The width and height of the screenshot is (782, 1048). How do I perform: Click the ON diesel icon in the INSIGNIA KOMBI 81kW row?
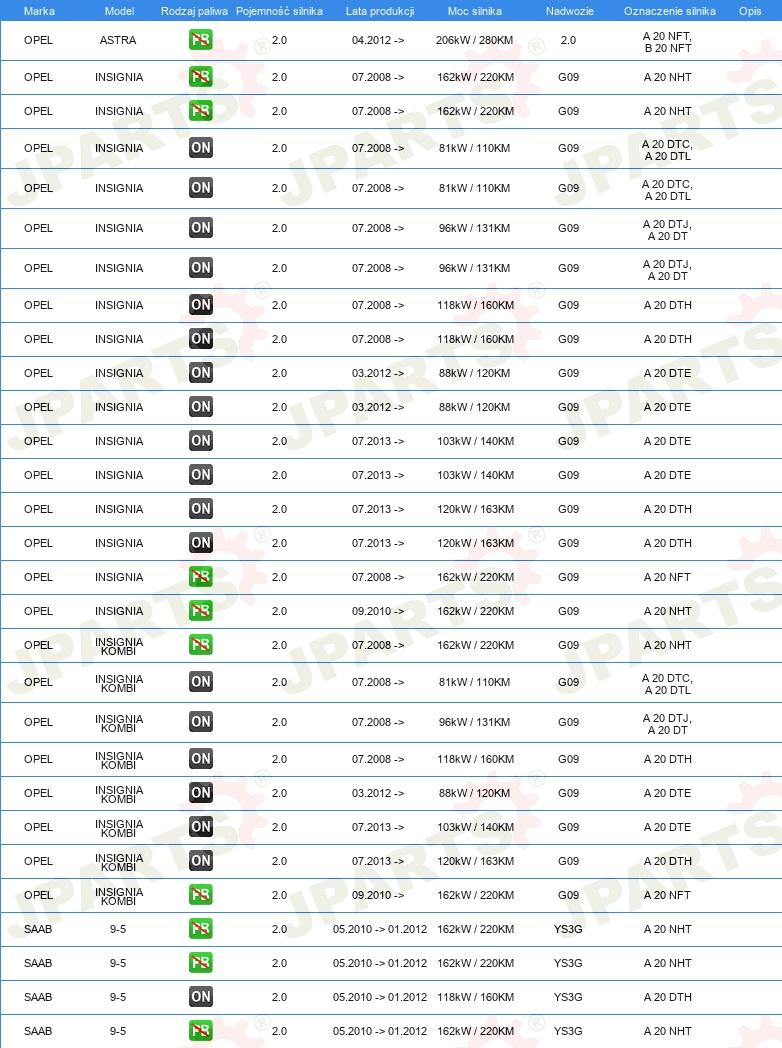click(201, 682)
